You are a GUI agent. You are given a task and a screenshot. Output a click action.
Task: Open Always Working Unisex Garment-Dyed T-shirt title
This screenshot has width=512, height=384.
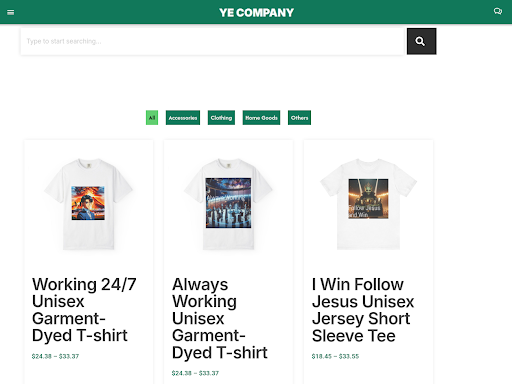pos(220,318)
